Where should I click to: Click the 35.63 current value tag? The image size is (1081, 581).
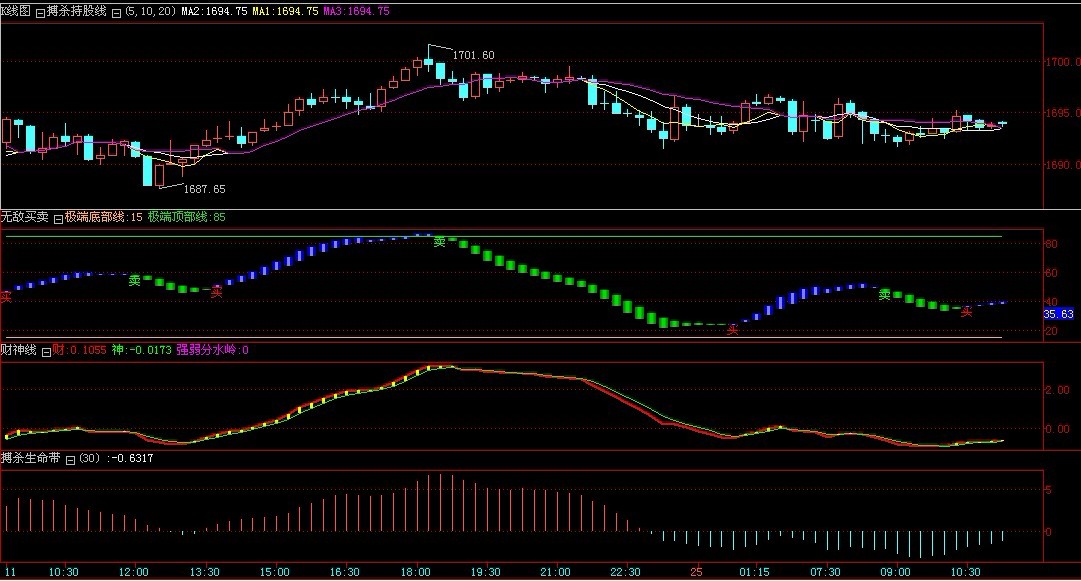point(1058,314)
